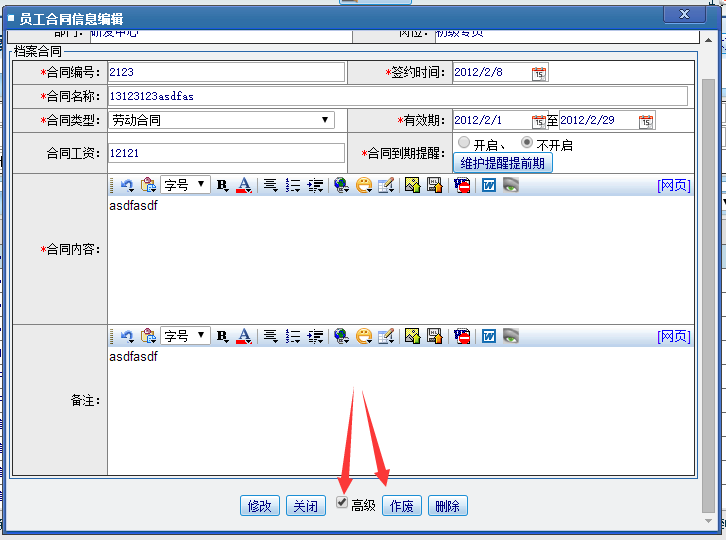Click Word import icon in 合同内容 toolbar
The height and width of the screenshot is (540, 726).
tap(489, 185)
